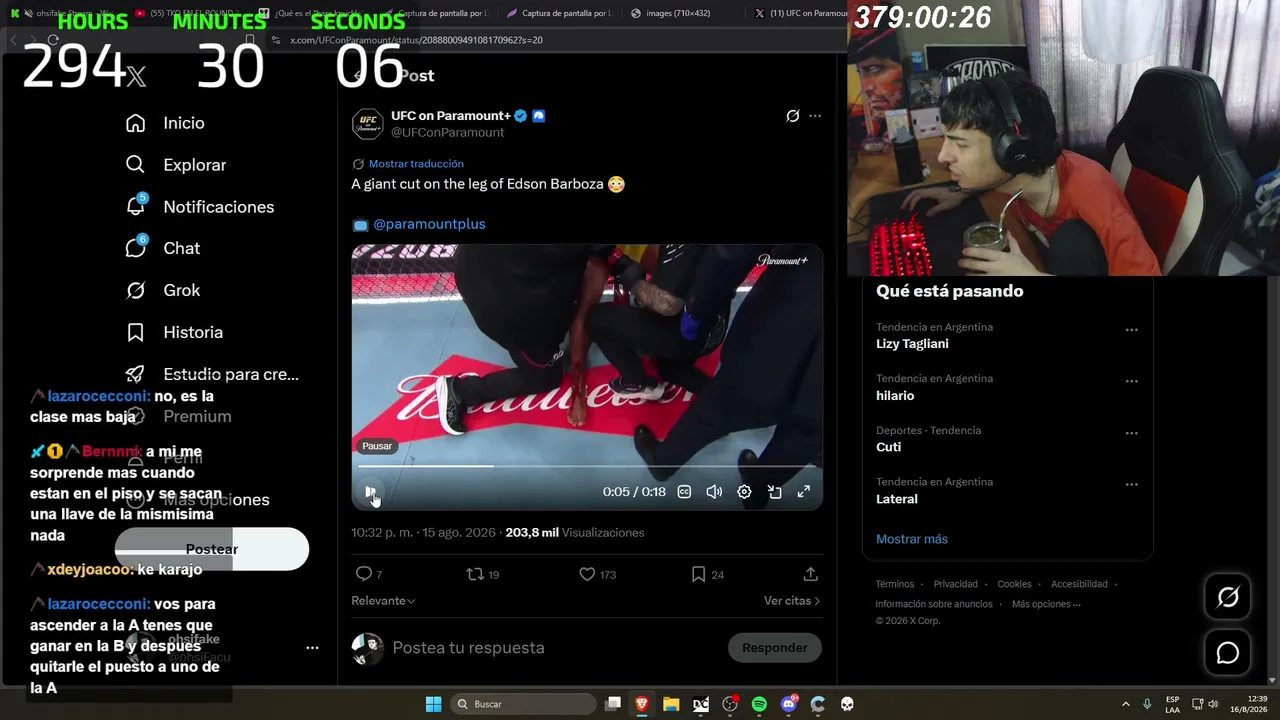Screen dimensions: 1280x720
Task: Show hidden system tray icons
Action: [1125, 704]
